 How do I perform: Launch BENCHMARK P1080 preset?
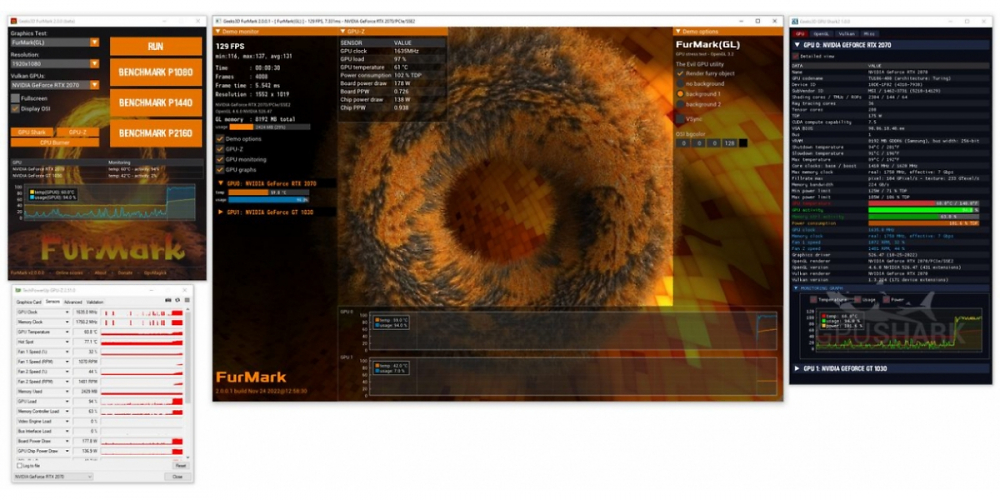point(156,73)
